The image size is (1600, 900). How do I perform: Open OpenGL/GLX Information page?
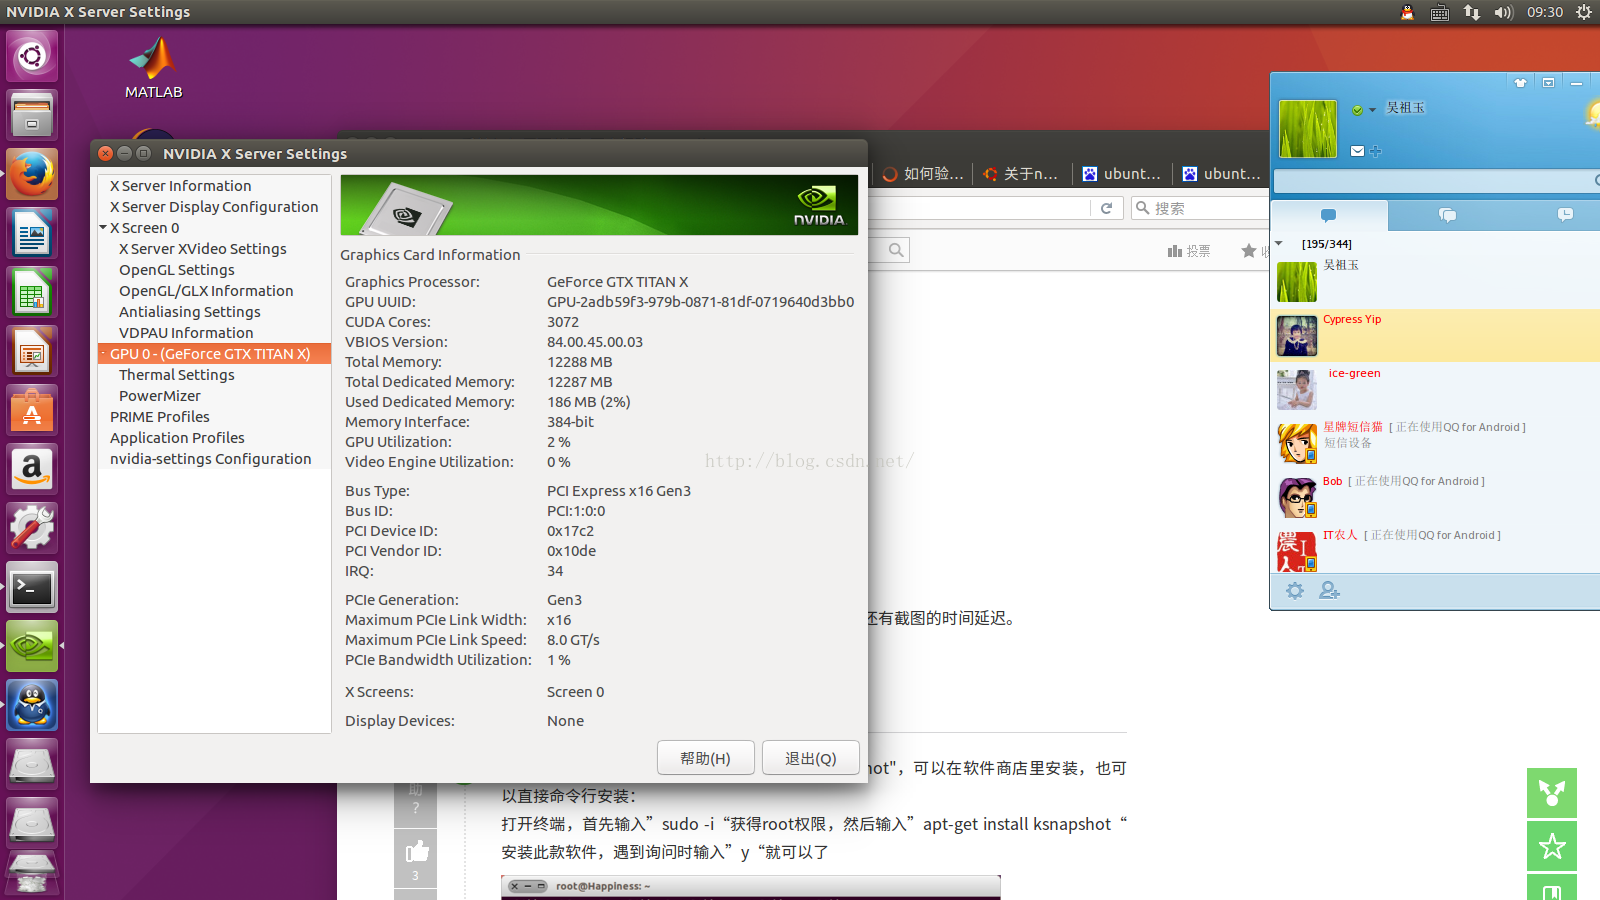click(x=206, y=291)
